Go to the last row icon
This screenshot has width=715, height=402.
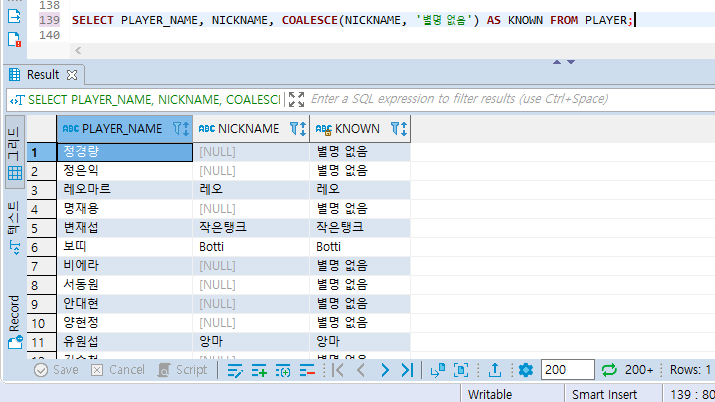(407, 370)
